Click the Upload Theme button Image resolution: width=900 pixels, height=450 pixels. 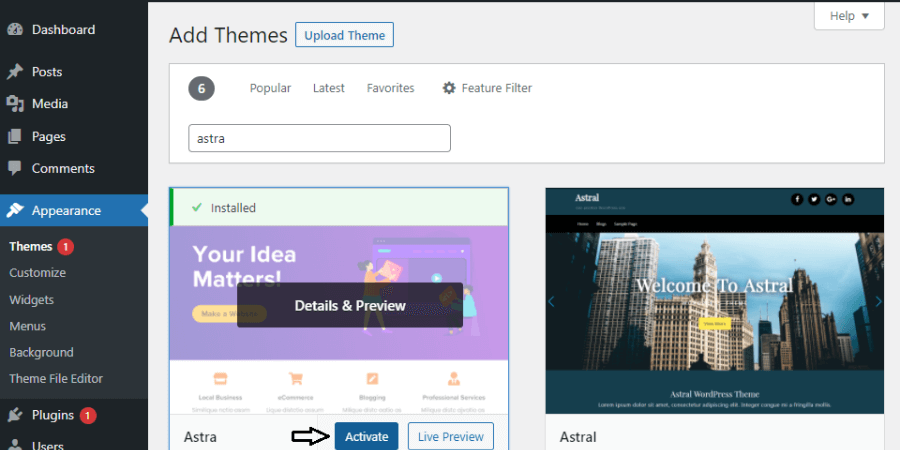point(344,35)
